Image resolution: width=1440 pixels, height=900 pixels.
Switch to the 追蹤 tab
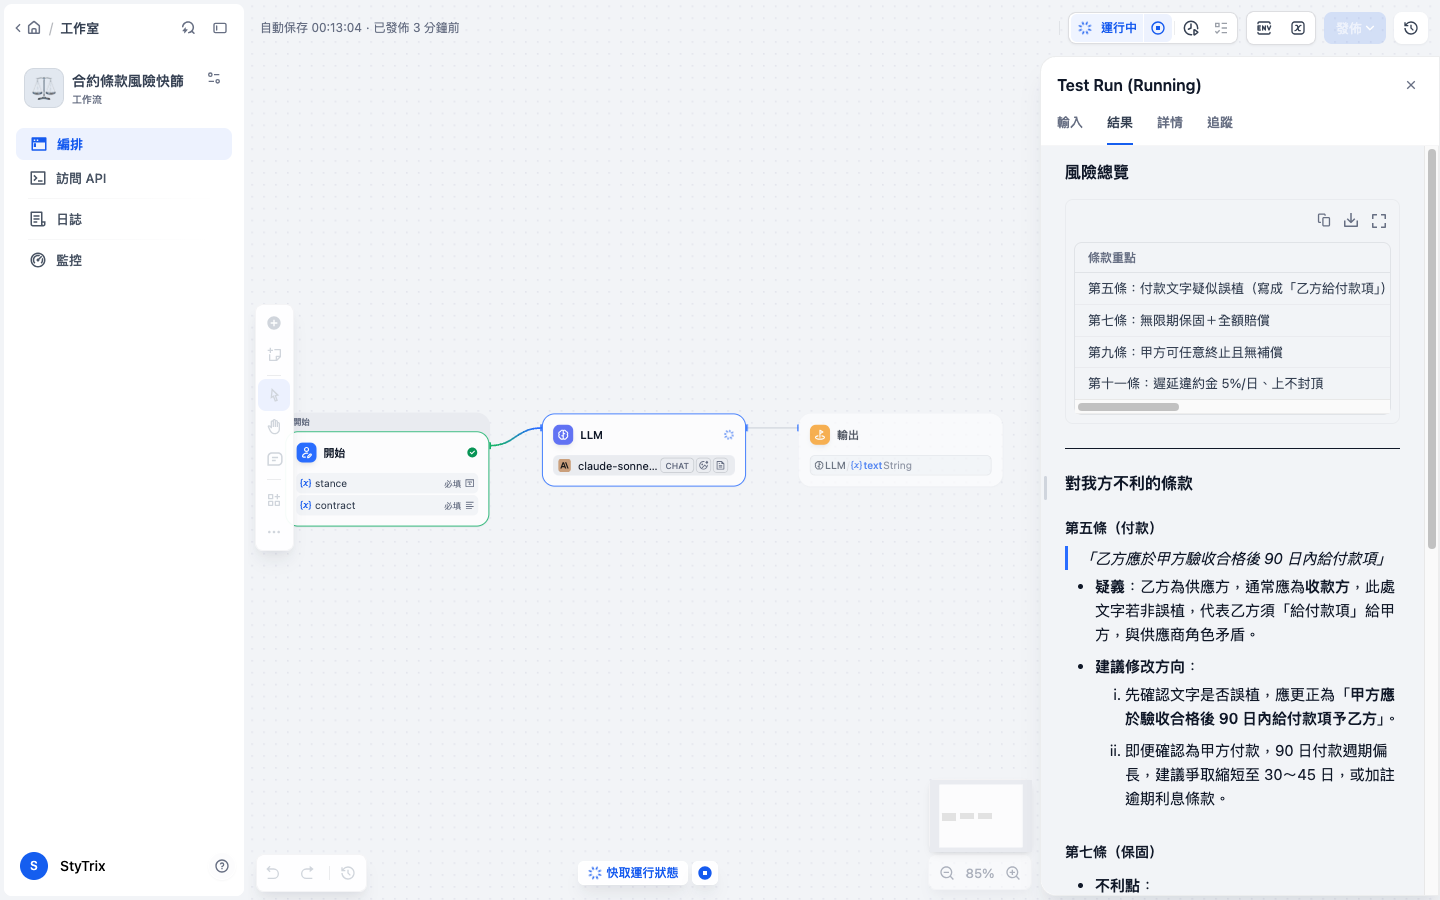point(1220,122)
